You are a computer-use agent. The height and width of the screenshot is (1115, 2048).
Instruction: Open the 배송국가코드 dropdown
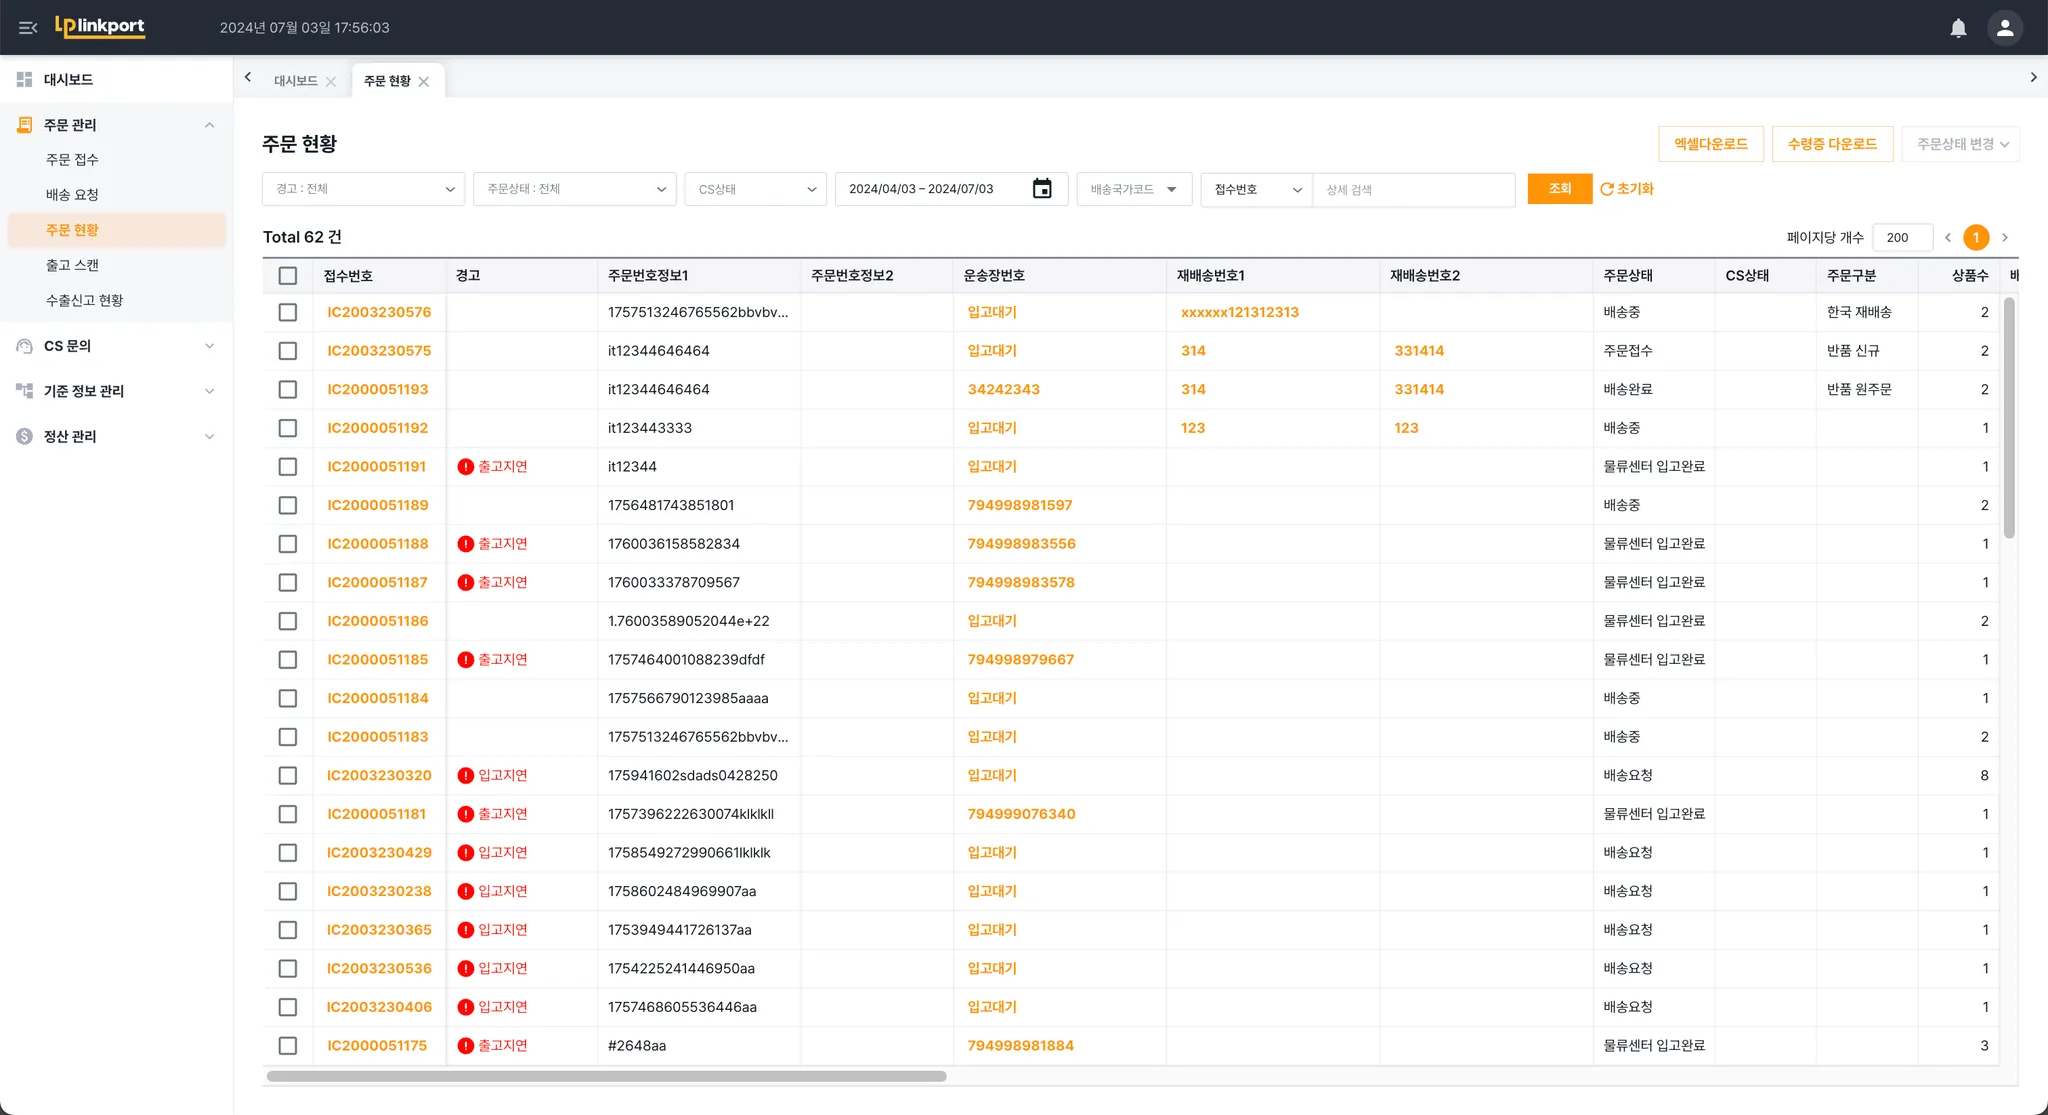click(x=1133, y=189)
